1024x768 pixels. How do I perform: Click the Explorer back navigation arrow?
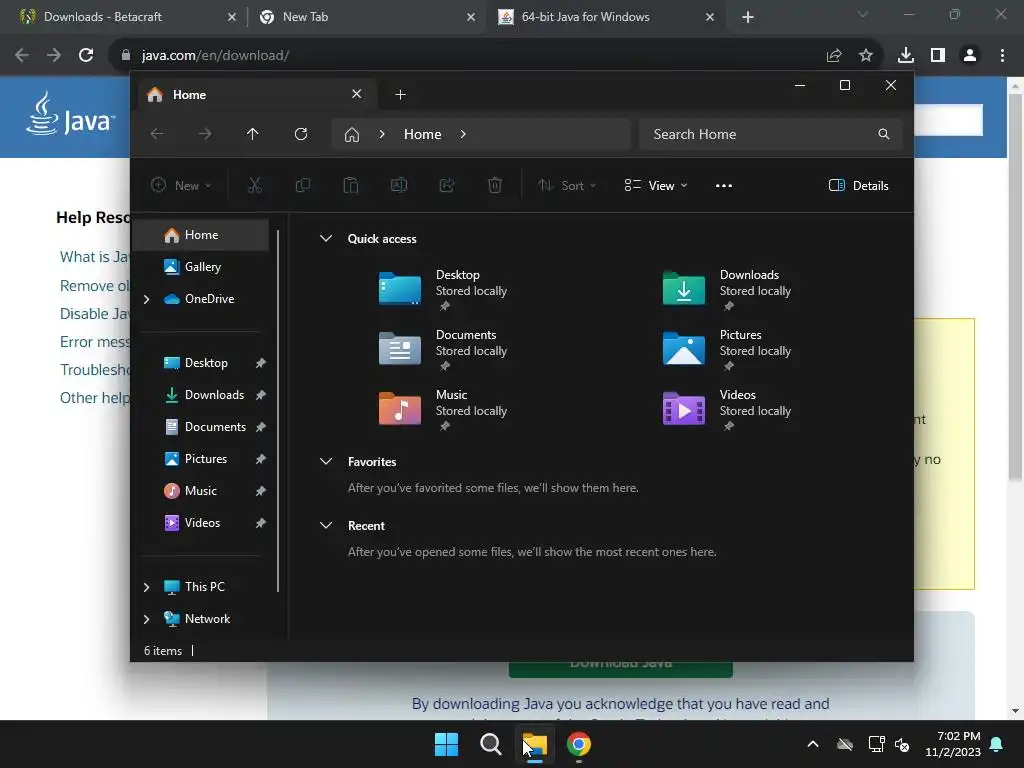pos(157,134)
